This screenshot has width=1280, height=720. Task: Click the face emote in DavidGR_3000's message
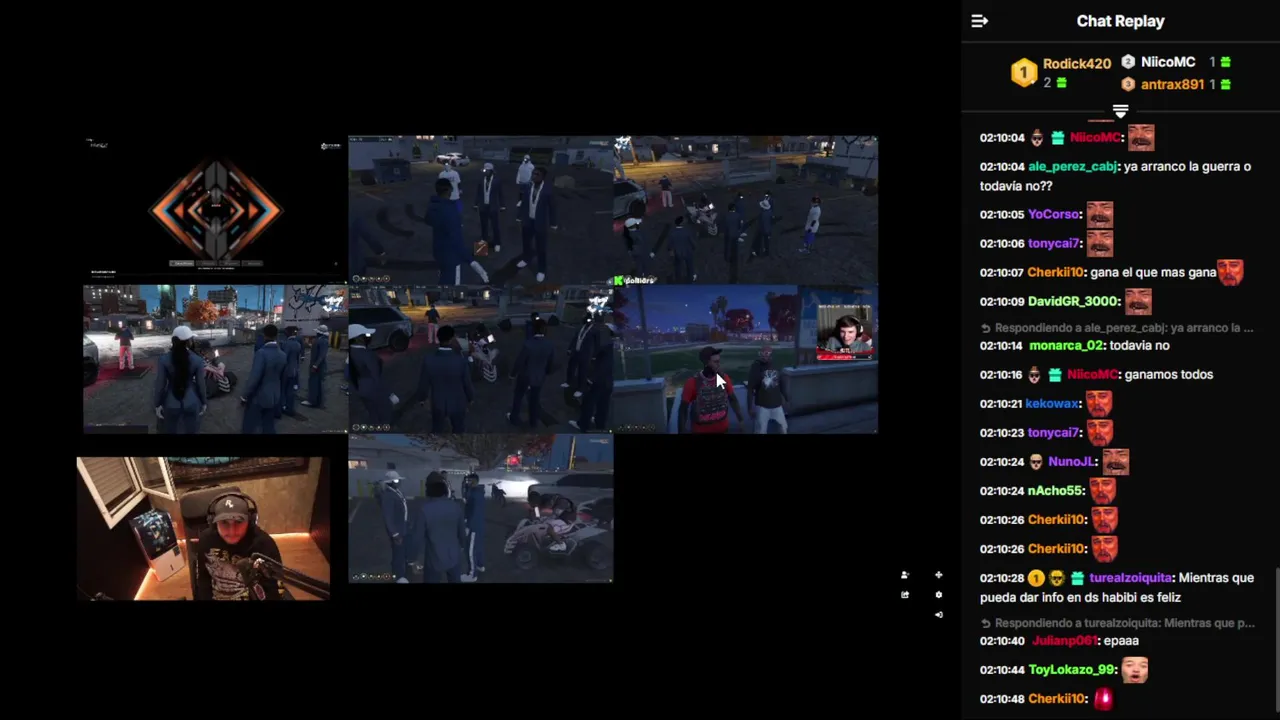pyautogui.click(x=1138, y=301)
